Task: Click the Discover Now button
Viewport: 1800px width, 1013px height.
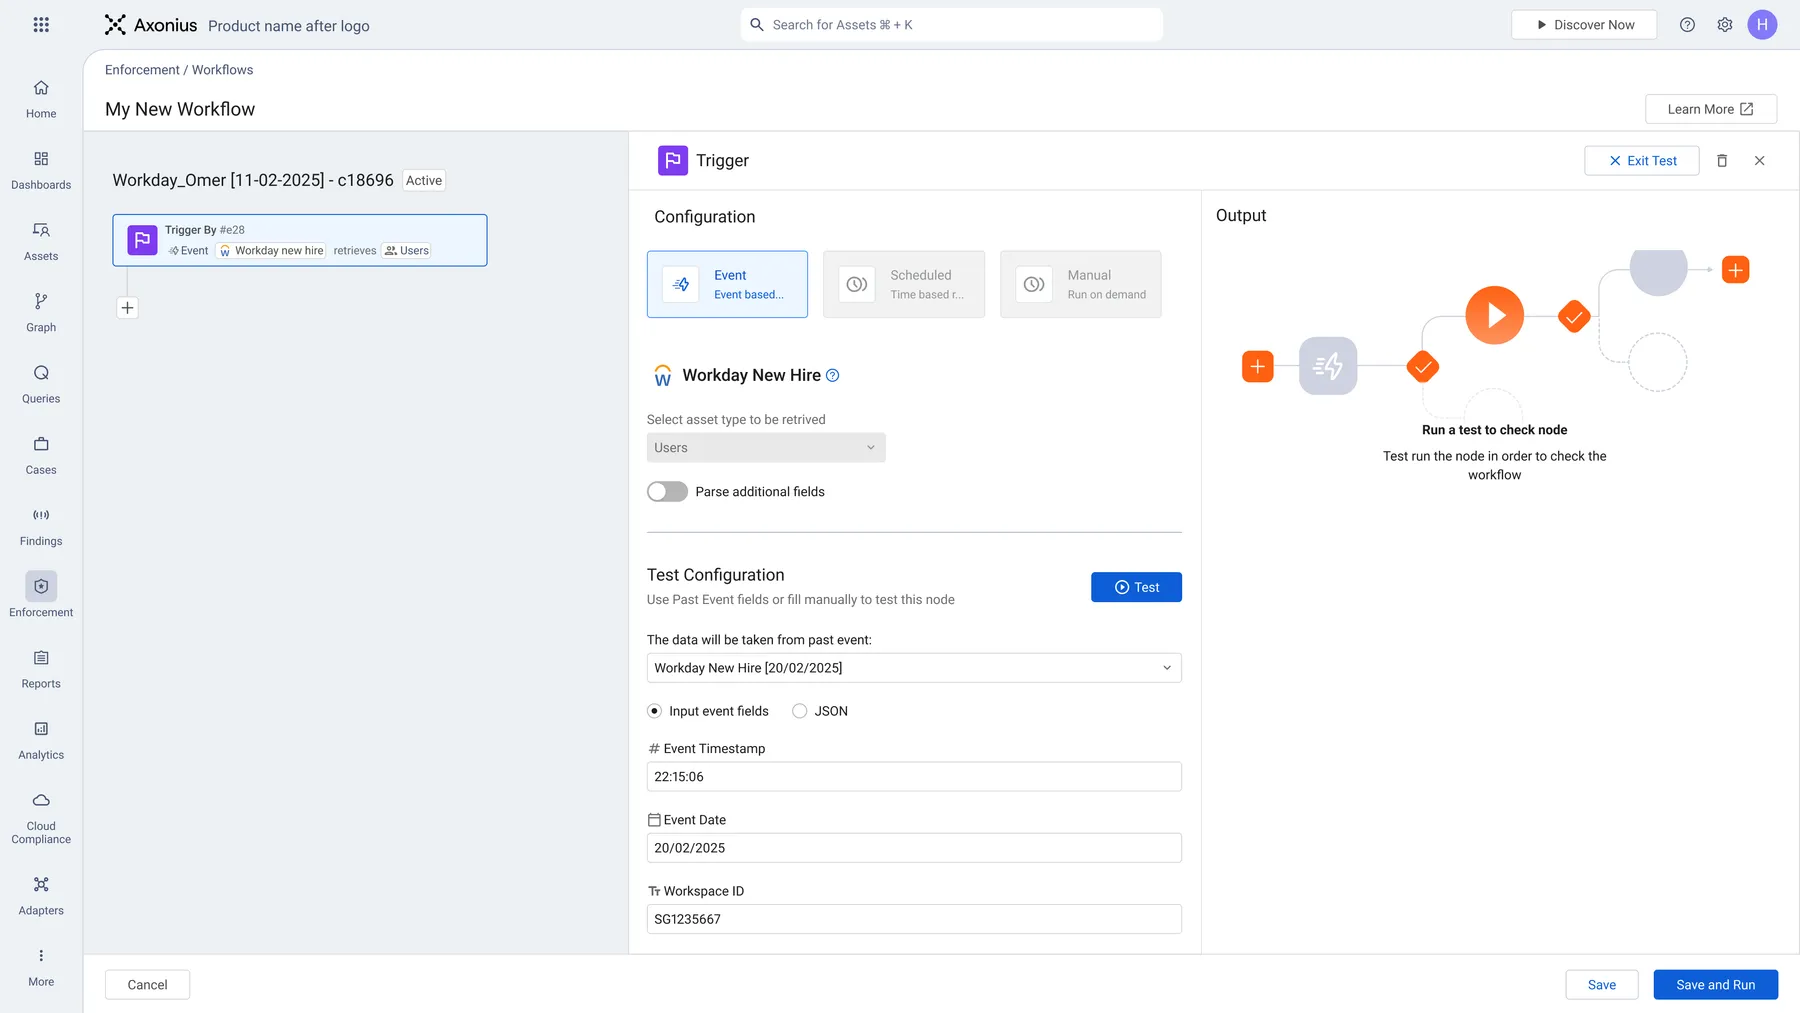Action: [x=1584, y=25]
